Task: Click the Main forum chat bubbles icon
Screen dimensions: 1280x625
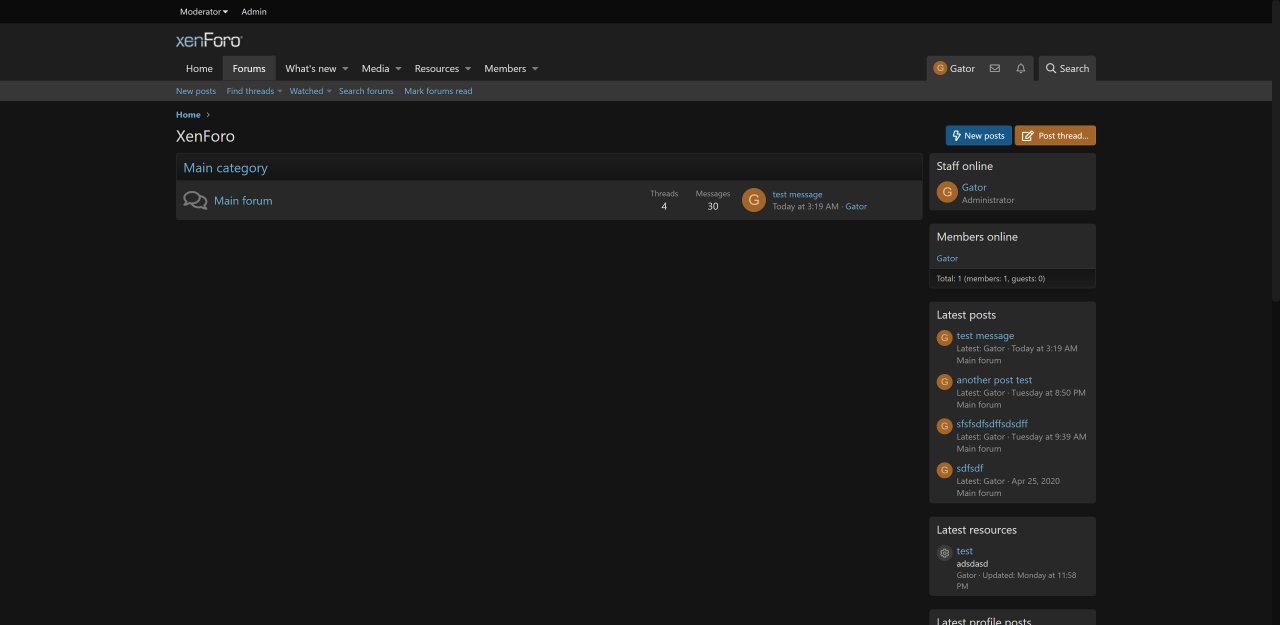Action: pos(195,201)
